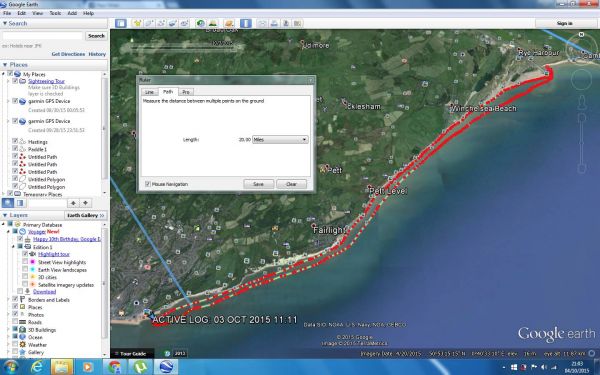Collapse the Search panel triangle

(x=5, y=23)
